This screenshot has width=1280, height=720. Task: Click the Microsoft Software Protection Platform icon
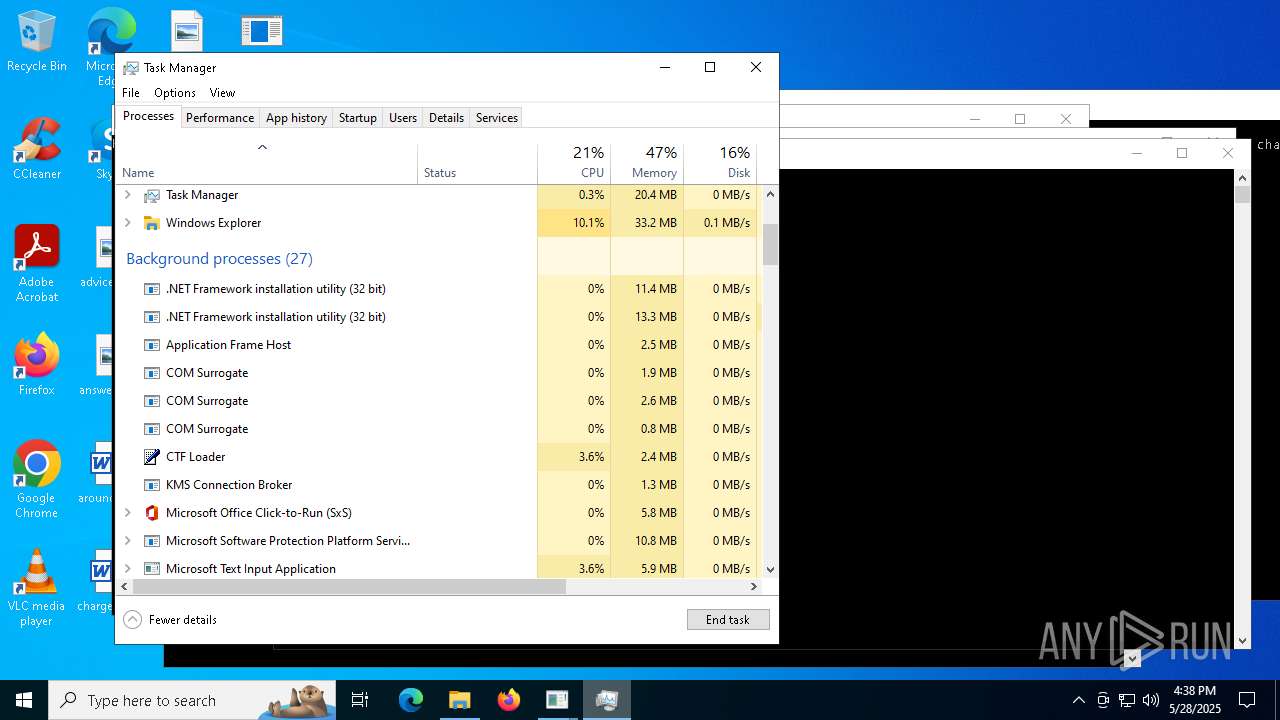pyautogui.click(x=152, y=541)
